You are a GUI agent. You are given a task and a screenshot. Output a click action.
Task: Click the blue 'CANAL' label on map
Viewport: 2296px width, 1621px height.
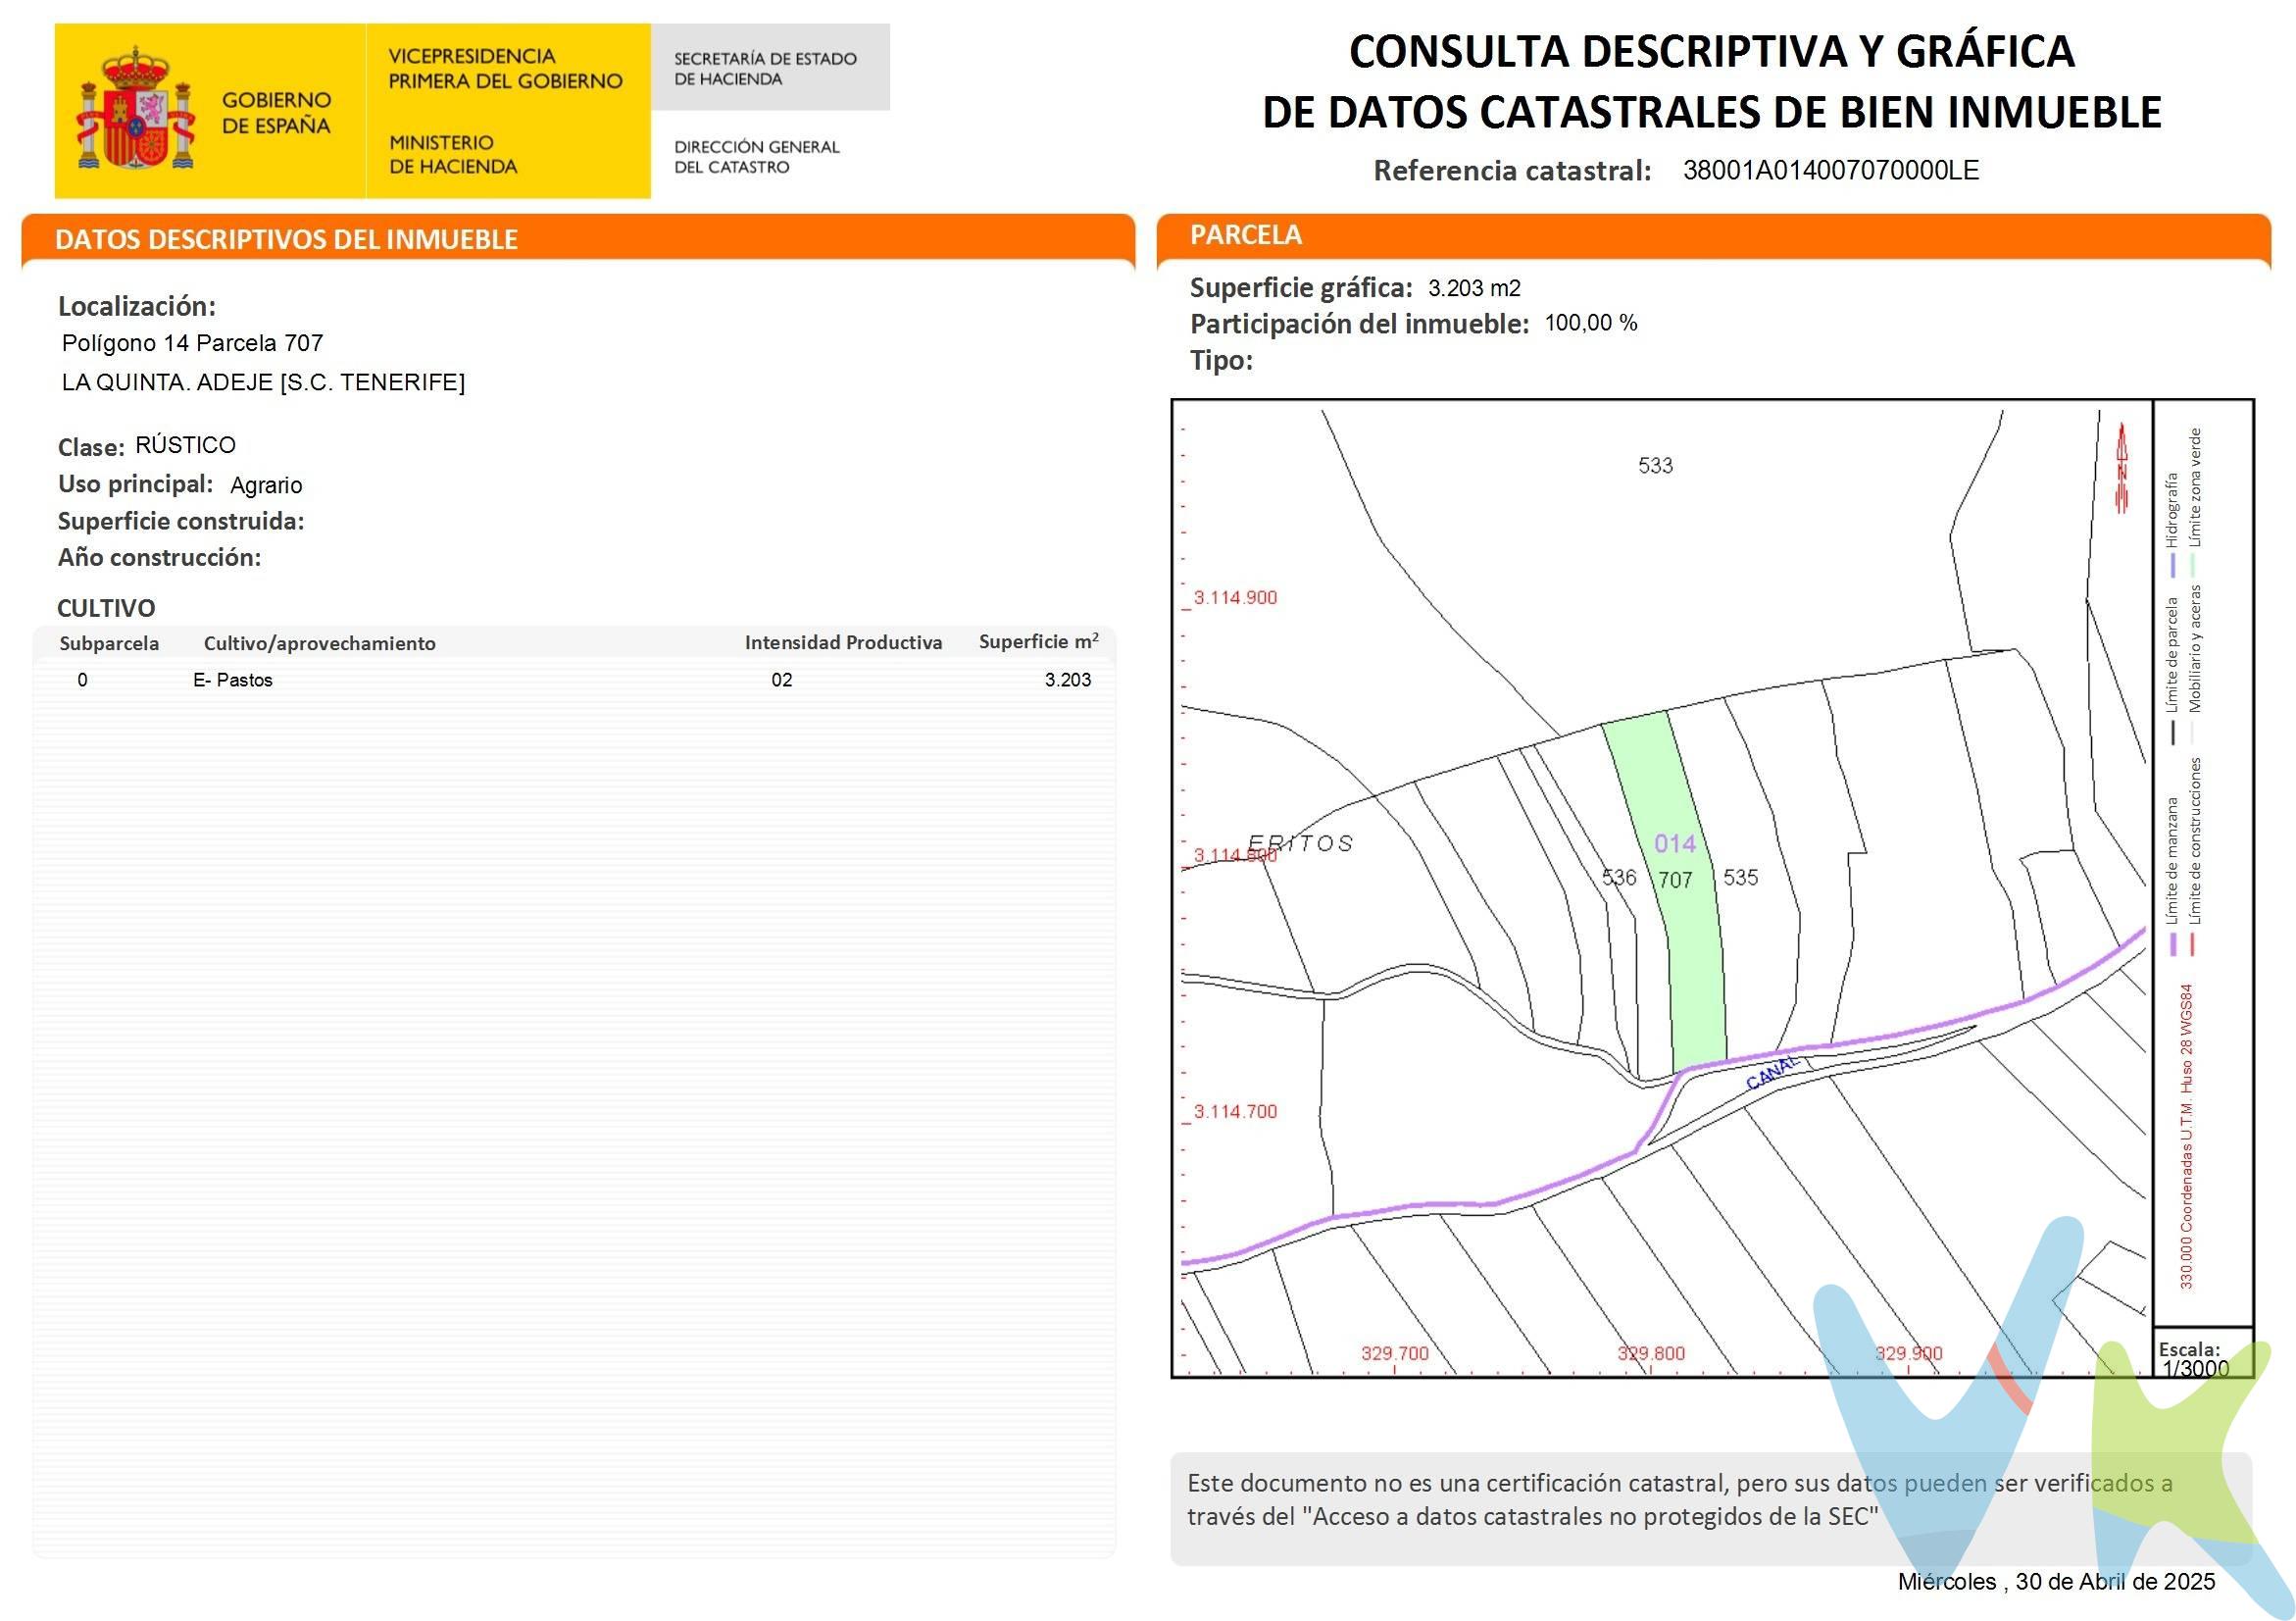point(1773,1073)
